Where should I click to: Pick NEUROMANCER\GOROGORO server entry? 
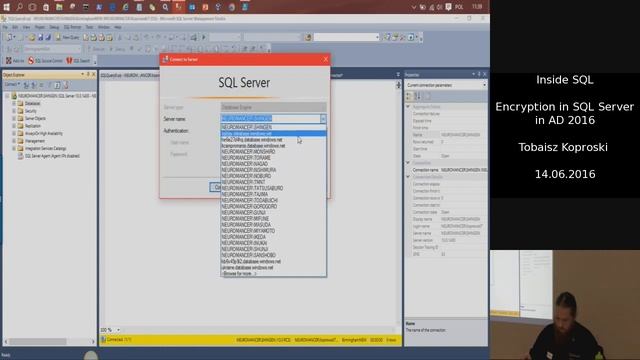pyautogui.click(x=273, y=207)
